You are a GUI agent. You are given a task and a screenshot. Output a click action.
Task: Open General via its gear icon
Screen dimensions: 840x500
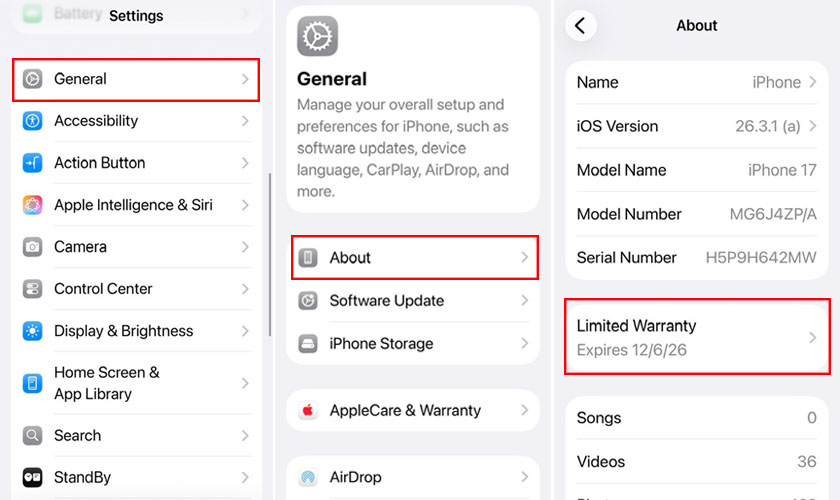tap(32, 79)
